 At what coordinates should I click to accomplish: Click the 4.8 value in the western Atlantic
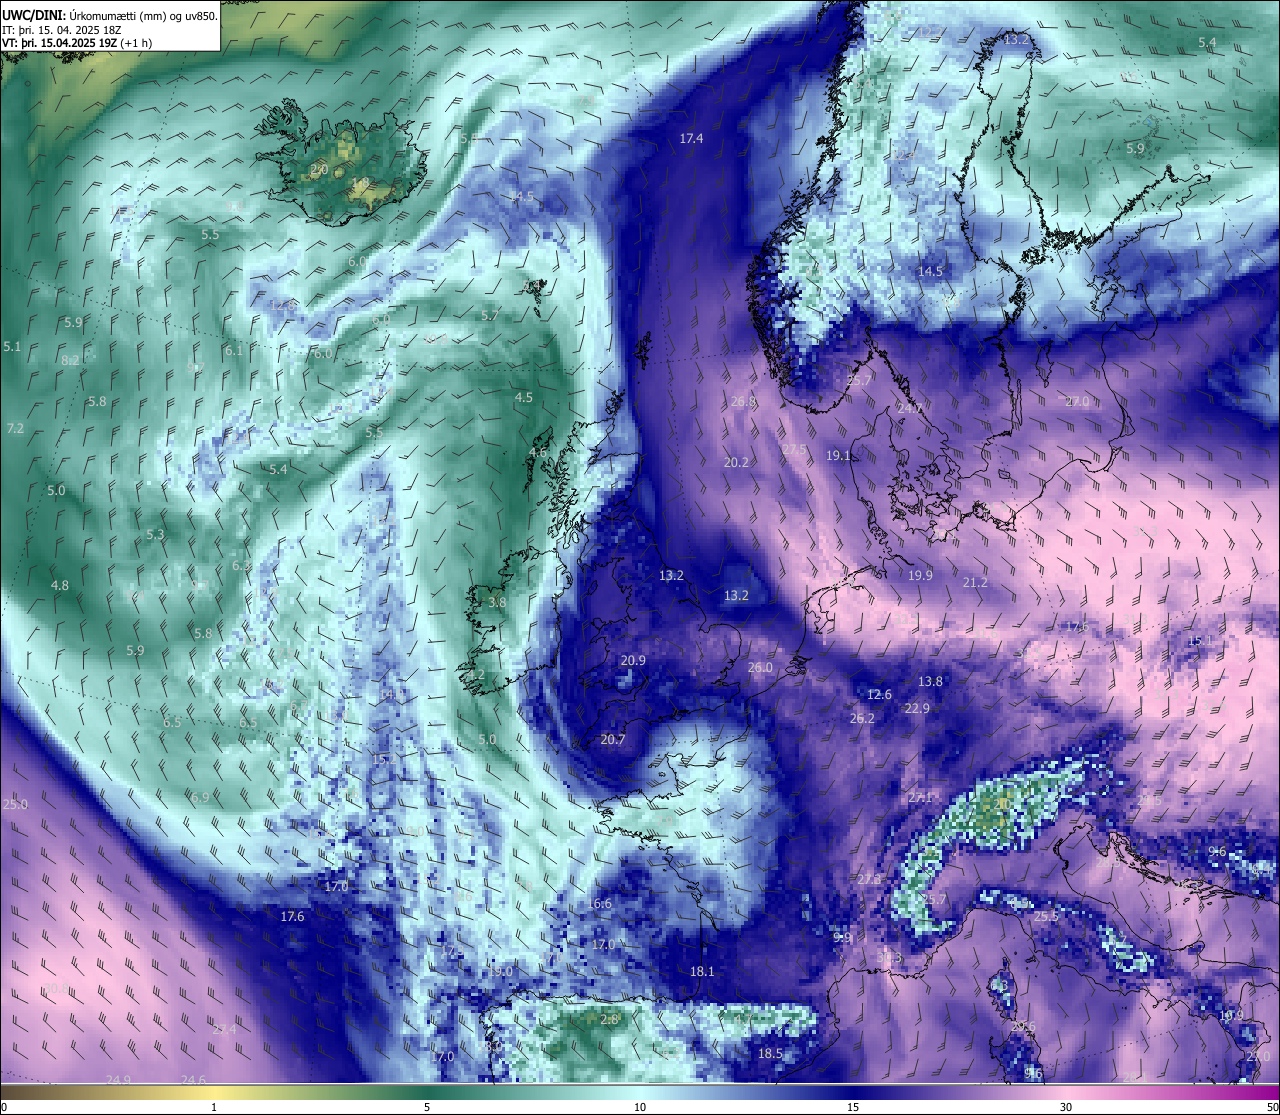[60, 585]
